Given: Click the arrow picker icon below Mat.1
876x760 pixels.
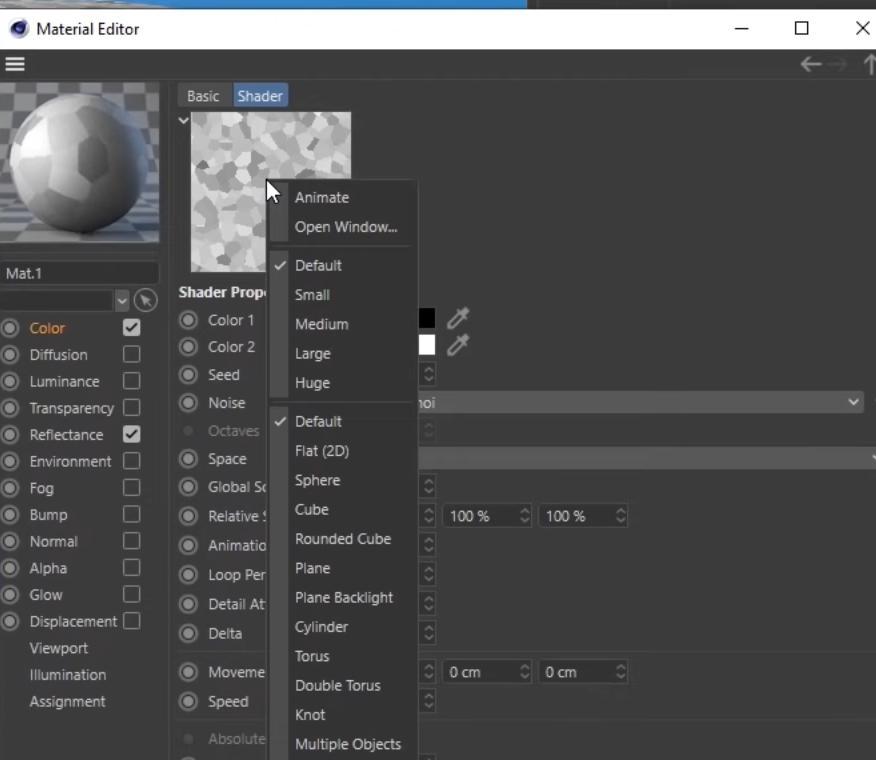Looking at the screenshot, I should [145, 300].
